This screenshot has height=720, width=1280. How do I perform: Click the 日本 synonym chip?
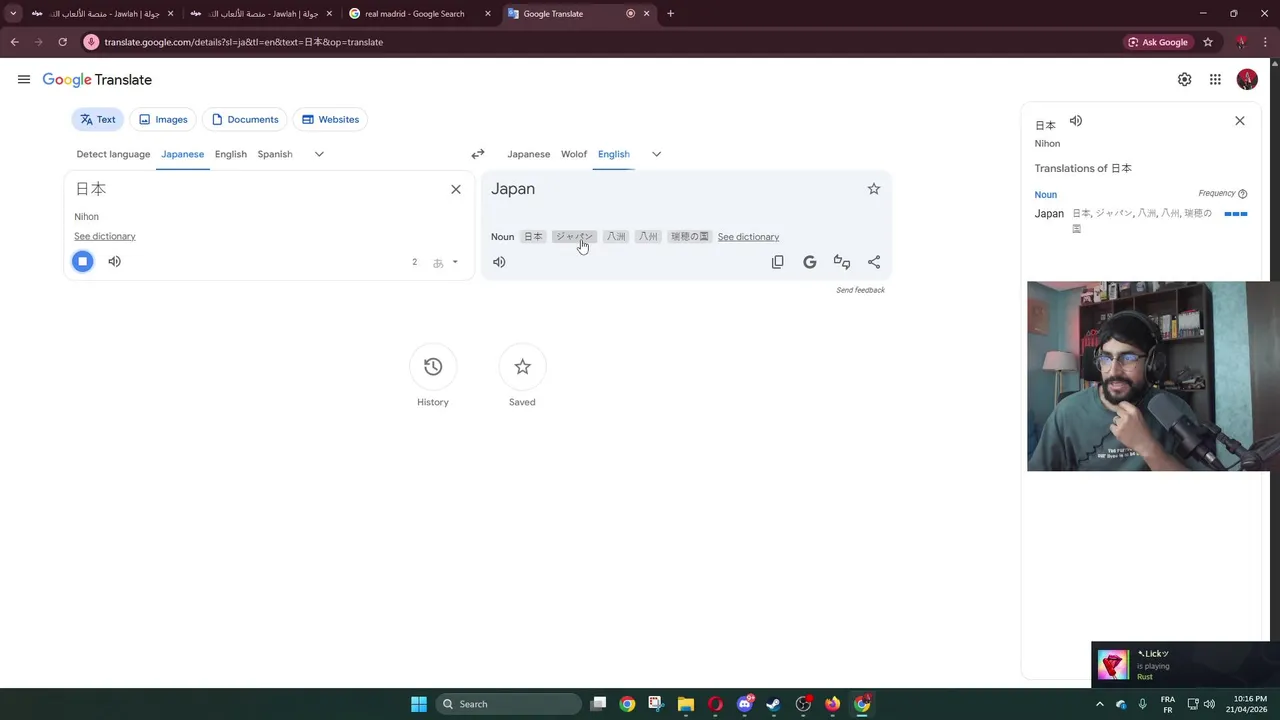(533, 237)
